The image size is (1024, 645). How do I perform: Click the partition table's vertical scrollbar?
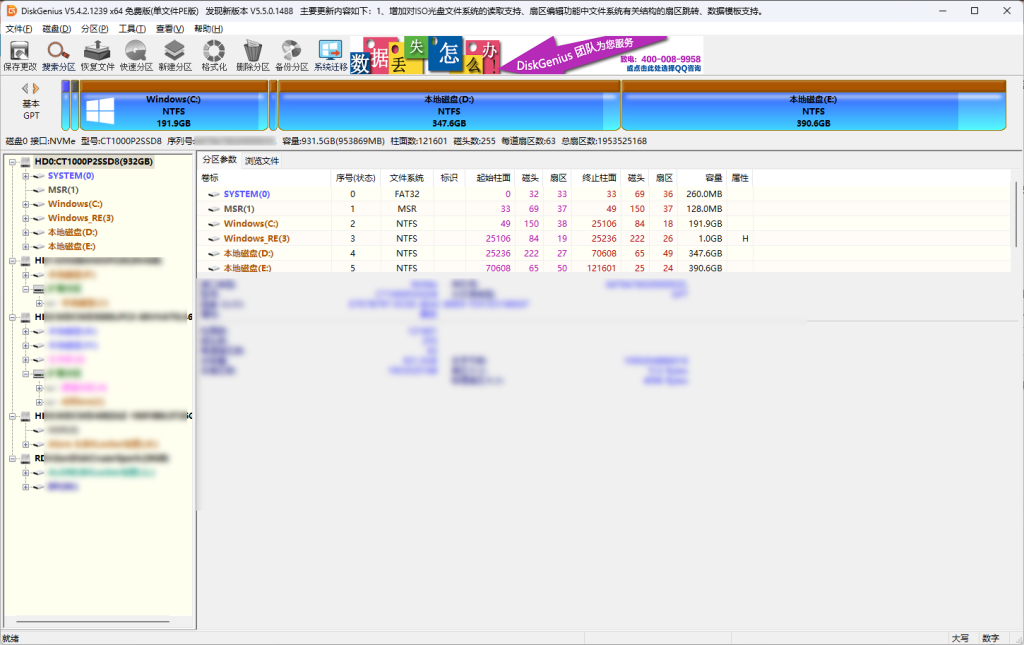(x=1016, y=215)
